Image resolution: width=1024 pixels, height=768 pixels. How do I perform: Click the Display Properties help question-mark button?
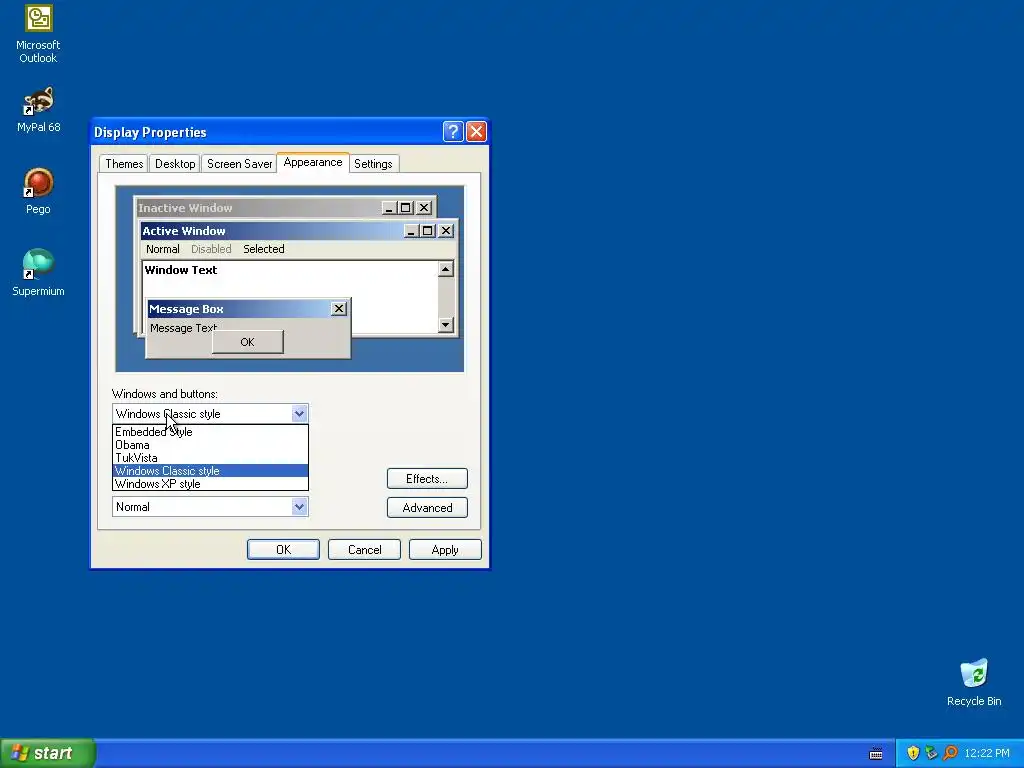pos(453,132)
